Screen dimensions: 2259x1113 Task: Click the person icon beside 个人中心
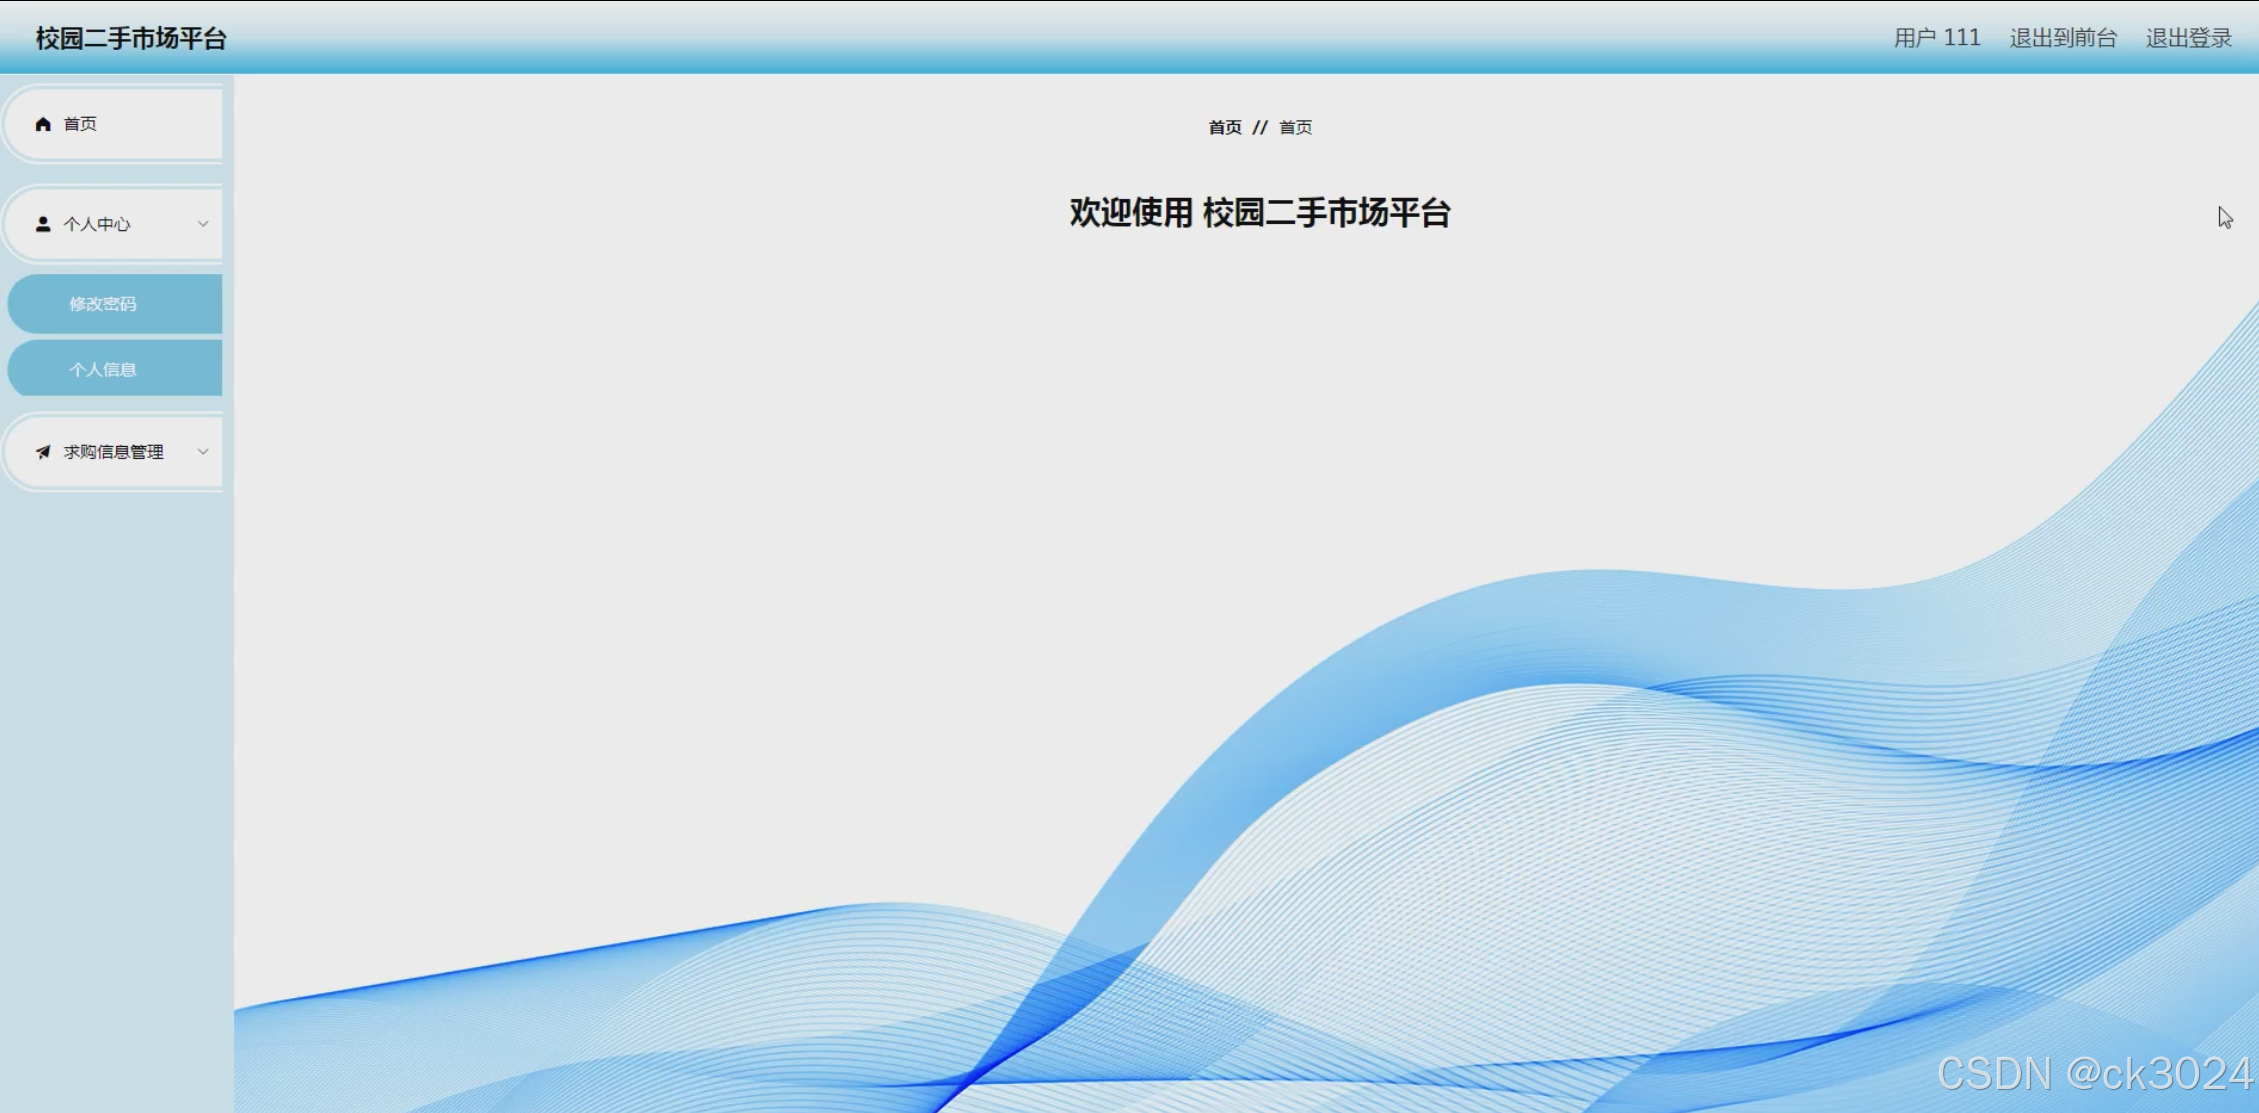point(43,224)
